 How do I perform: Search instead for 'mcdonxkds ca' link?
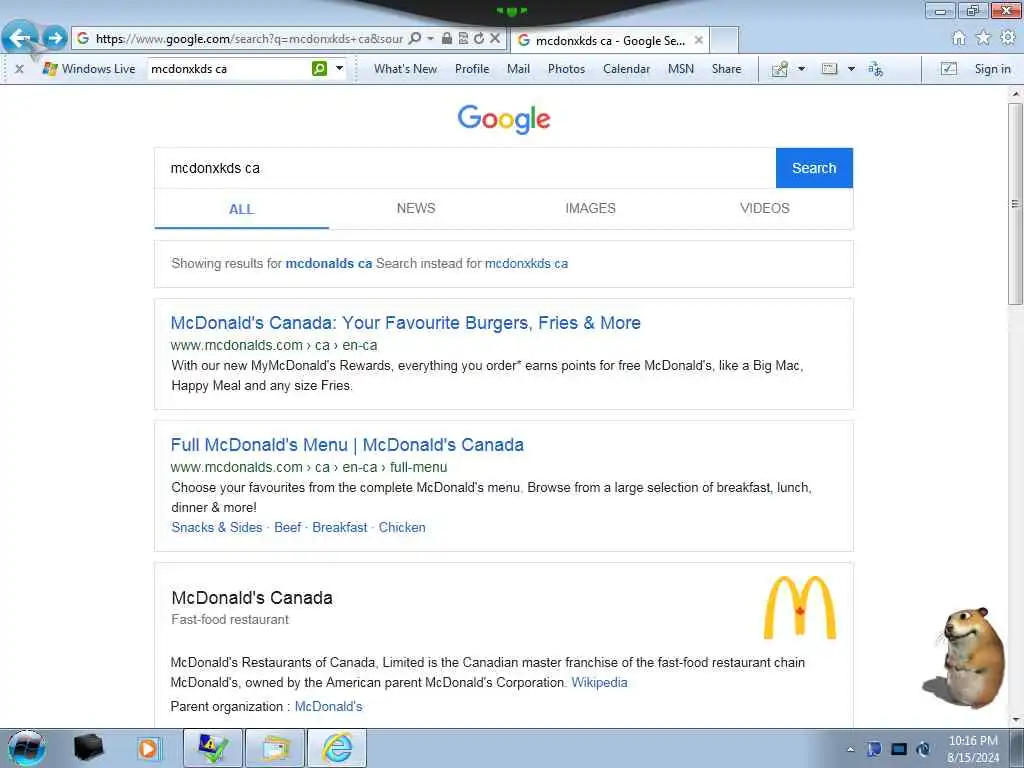coord(526,263)
